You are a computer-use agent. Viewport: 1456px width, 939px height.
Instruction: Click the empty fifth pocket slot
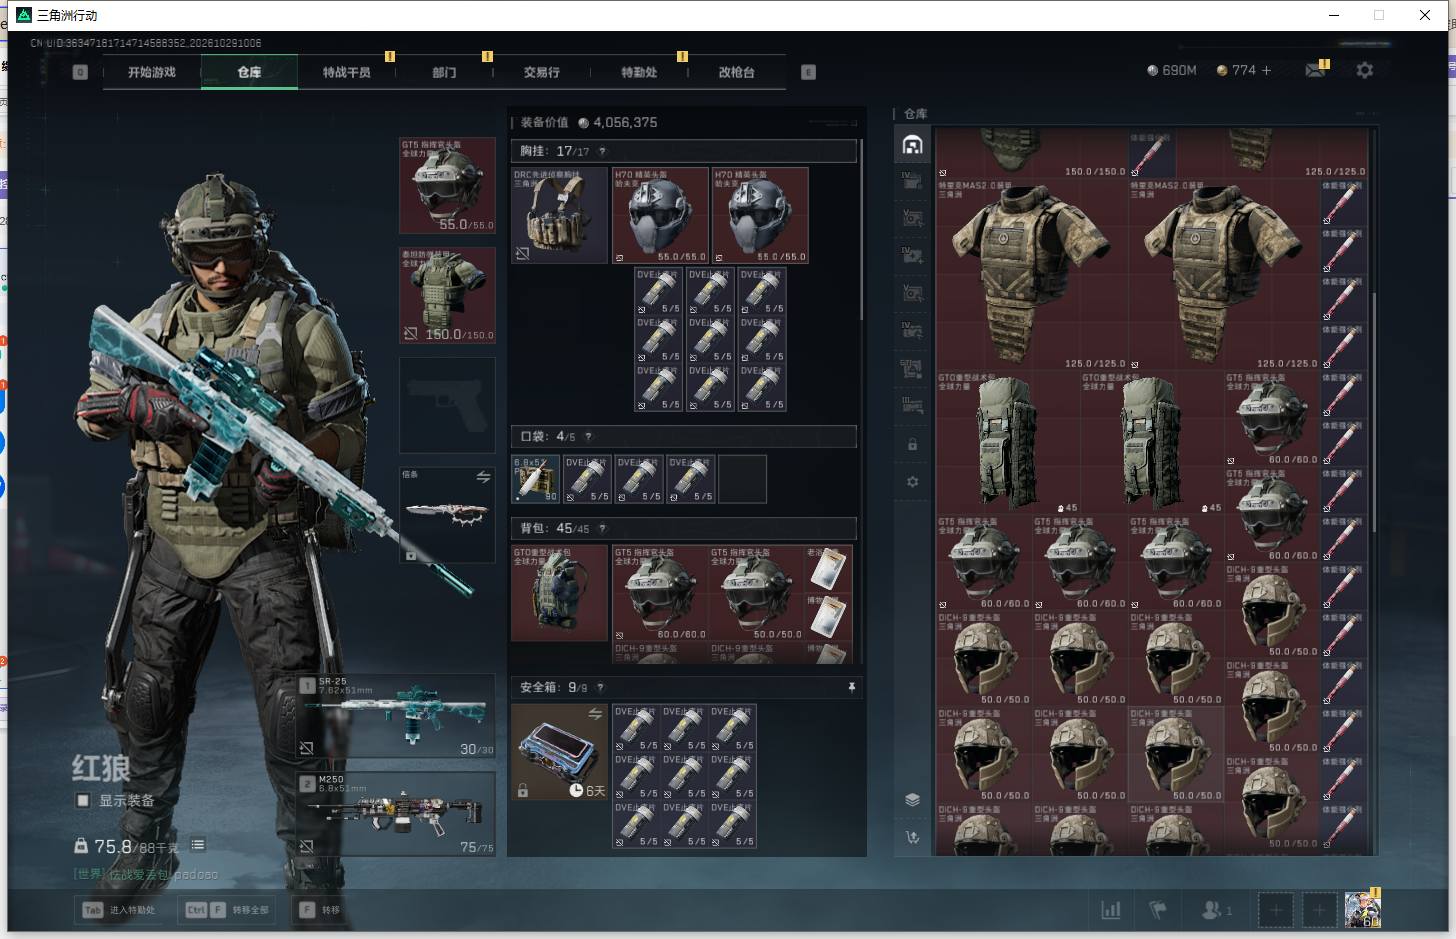point(743,479)
